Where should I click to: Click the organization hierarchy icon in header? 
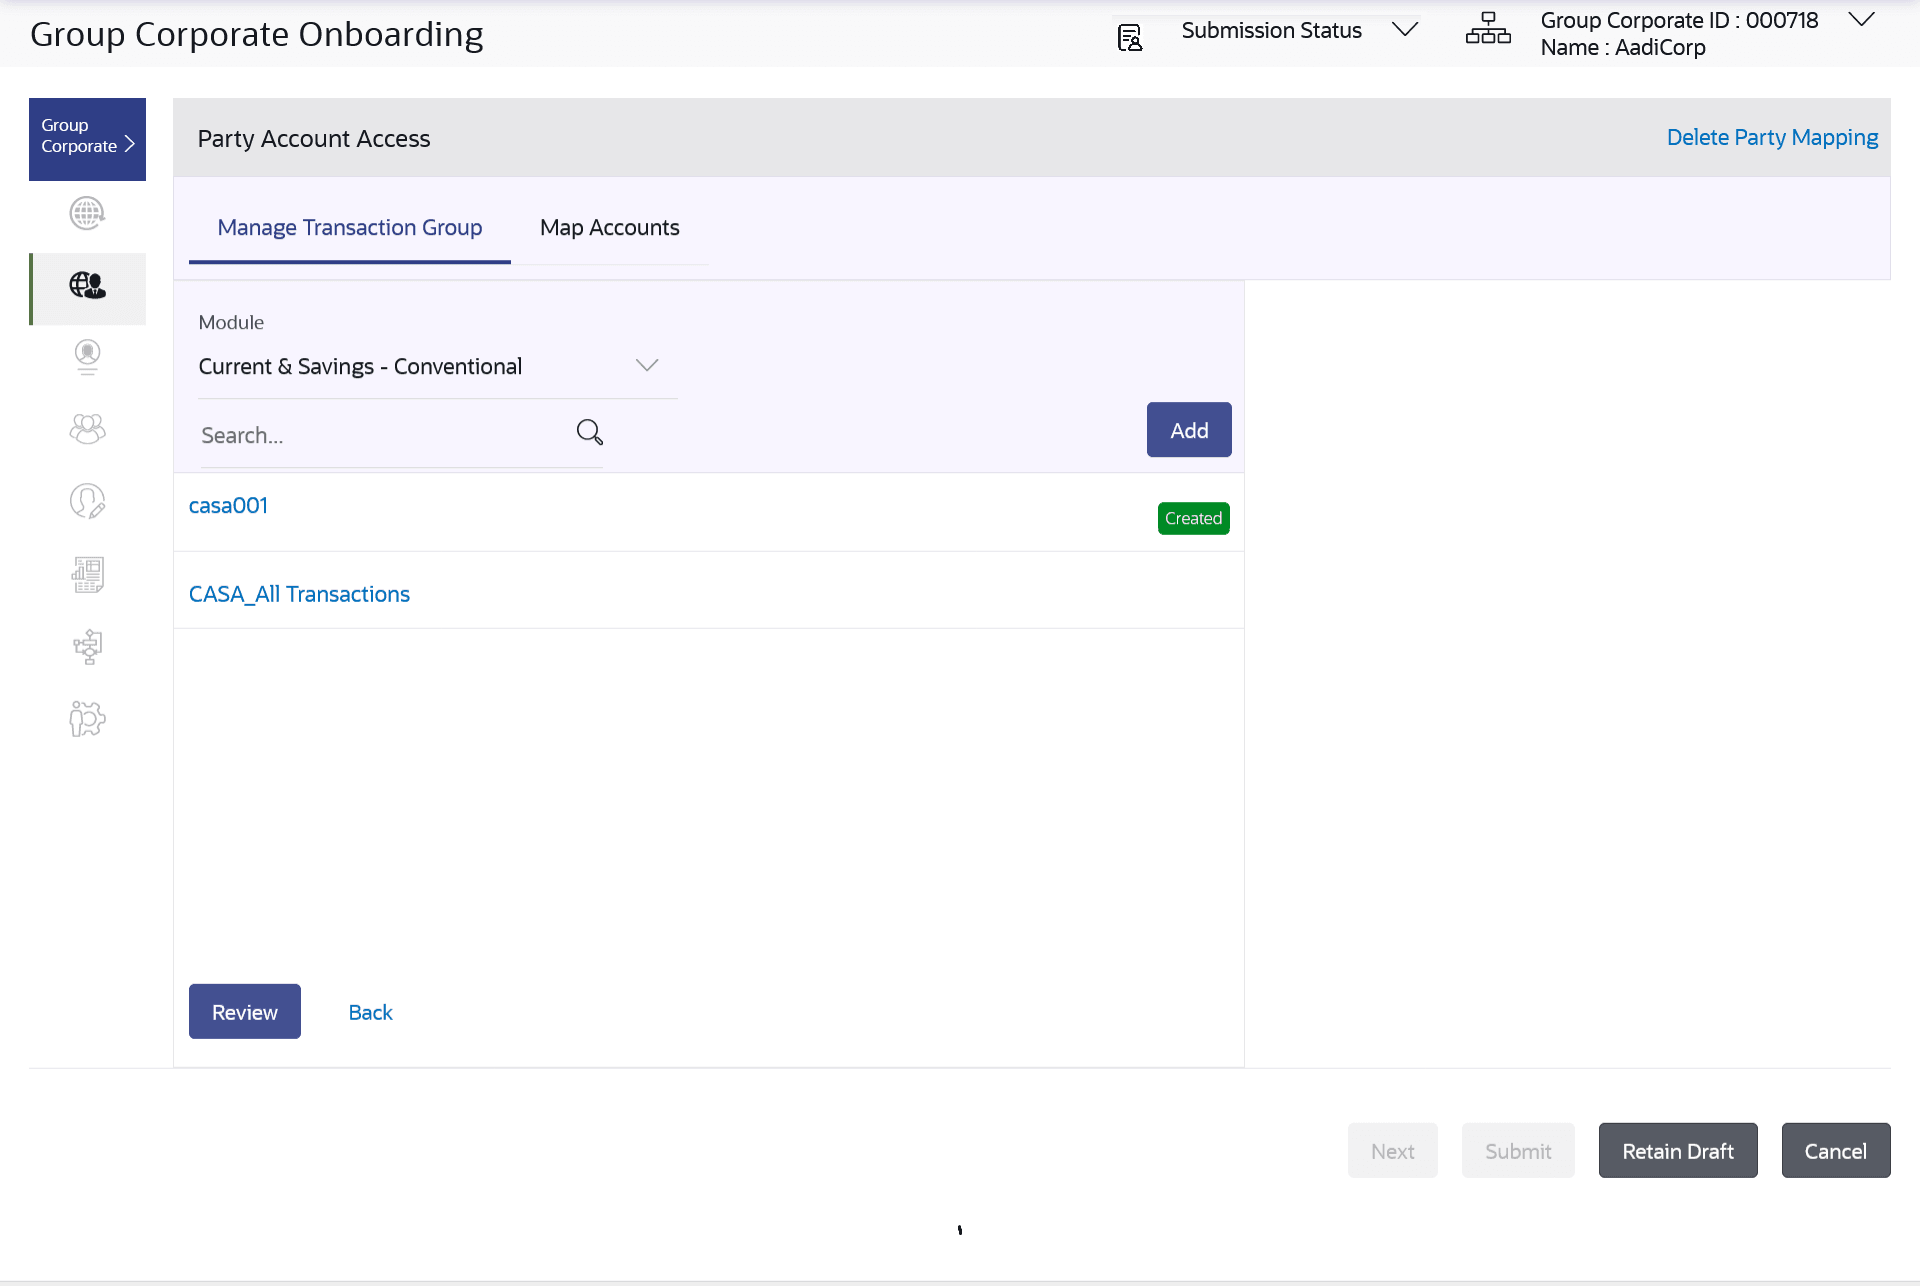[1487, 30]
